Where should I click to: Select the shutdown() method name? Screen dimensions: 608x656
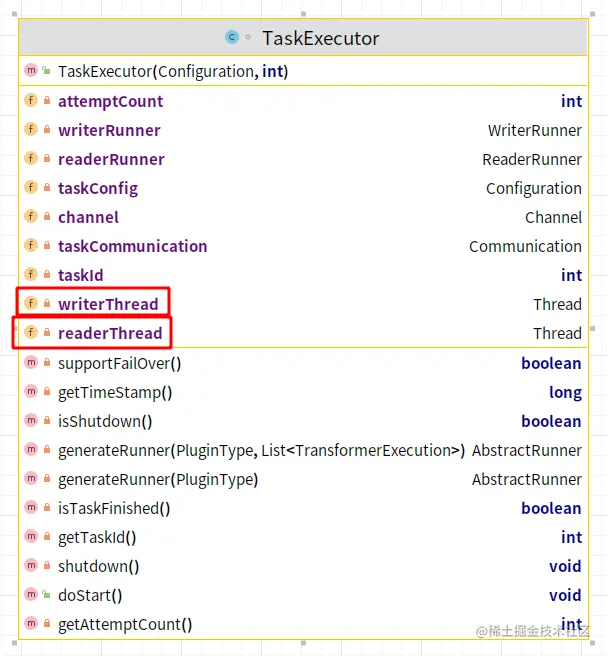click(99, 566)
